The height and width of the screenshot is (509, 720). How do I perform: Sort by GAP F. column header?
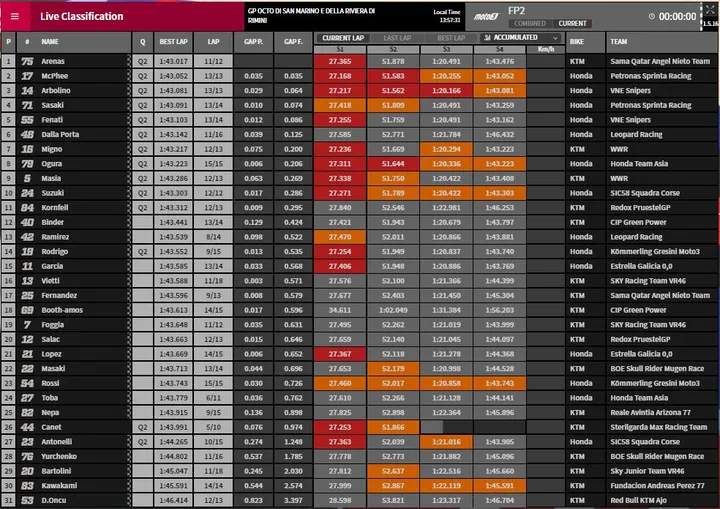(x=293, y=42)
